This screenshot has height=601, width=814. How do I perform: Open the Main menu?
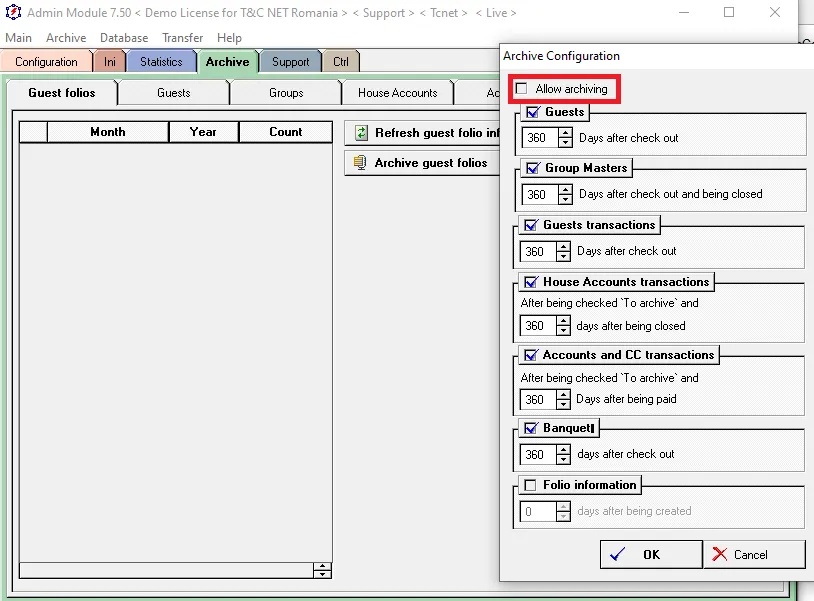(18, 38)
